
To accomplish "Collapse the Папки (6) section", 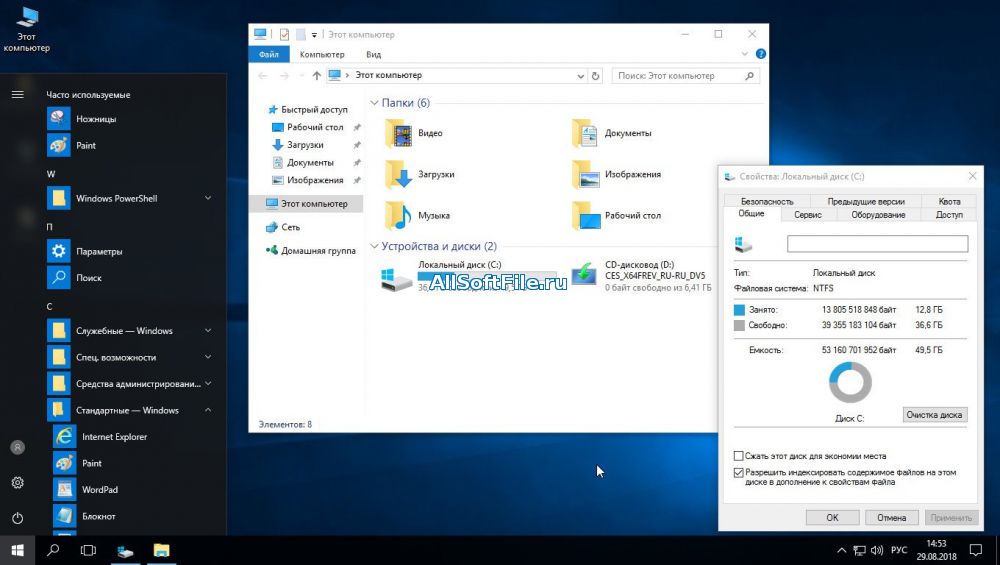I will click(374, 103).
